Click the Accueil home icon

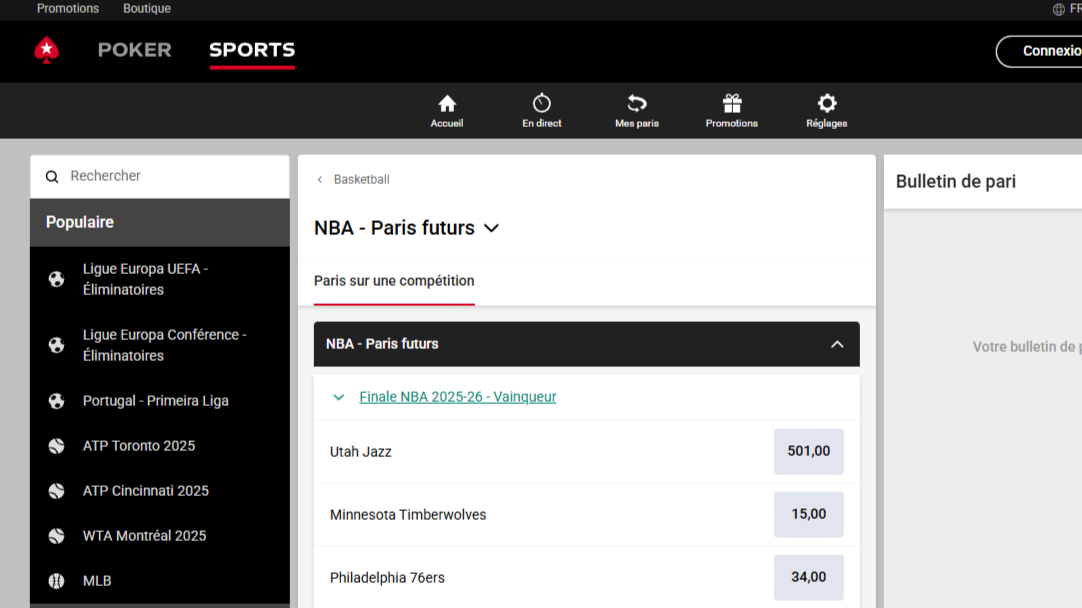446,103
